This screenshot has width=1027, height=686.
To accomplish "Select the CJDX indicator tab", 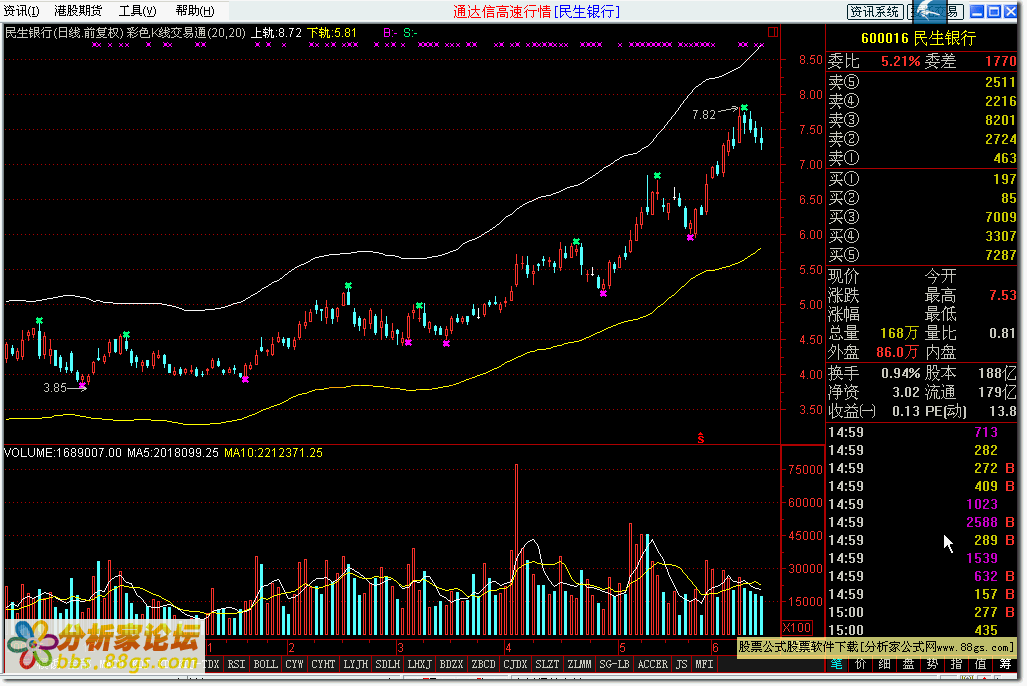I will click(515, 664).
